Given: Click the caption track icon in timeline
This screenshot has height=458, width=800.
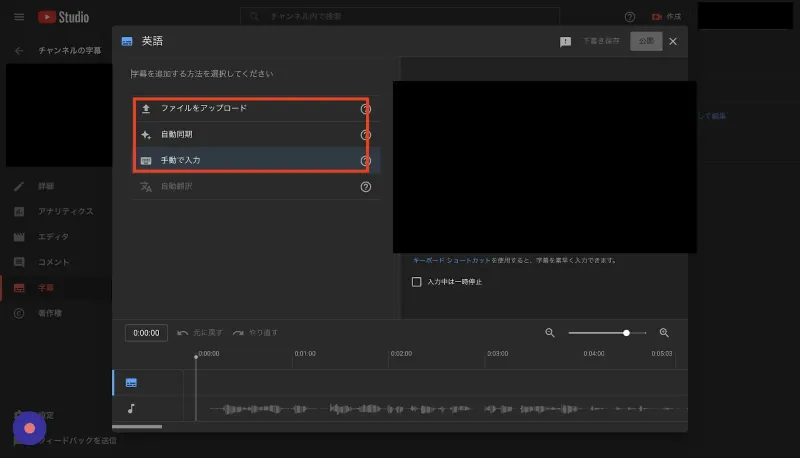Looking at the screenshot, I should tap(131, 383).
